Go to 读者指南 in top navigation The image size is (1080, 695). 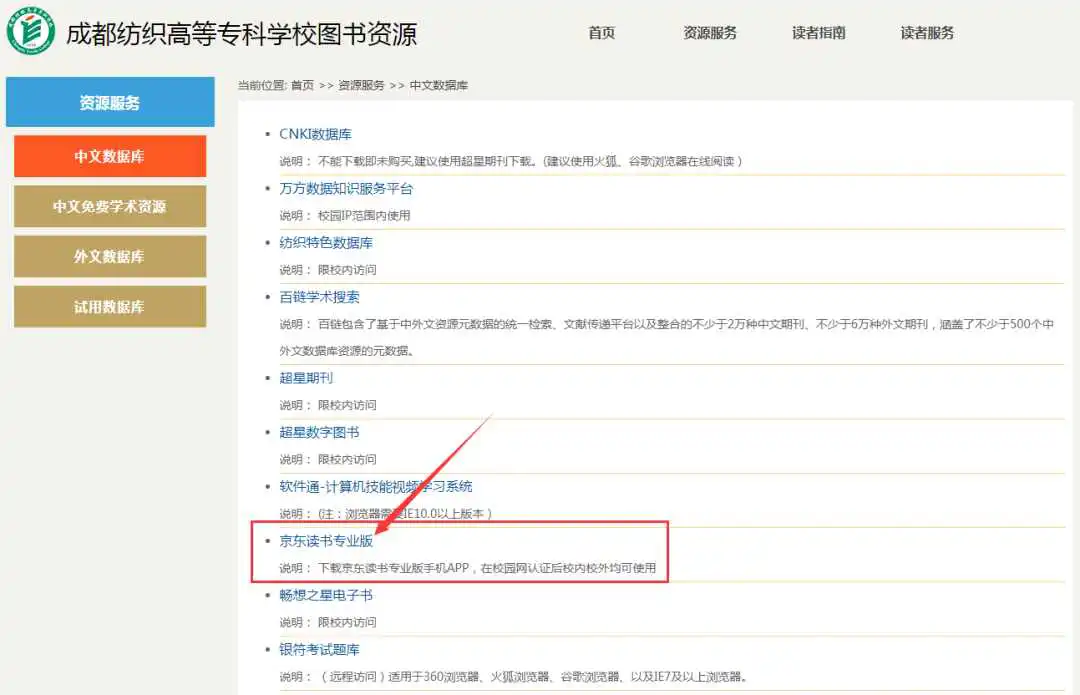[819, 33]
